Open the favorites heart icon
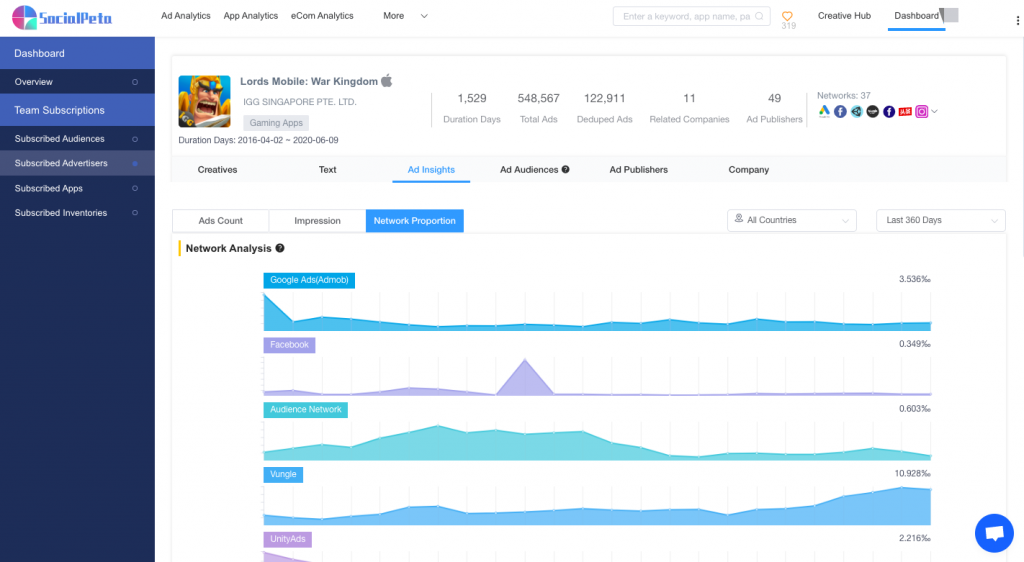This screenshot has height=562, width=1024. (x=787, y=16)
